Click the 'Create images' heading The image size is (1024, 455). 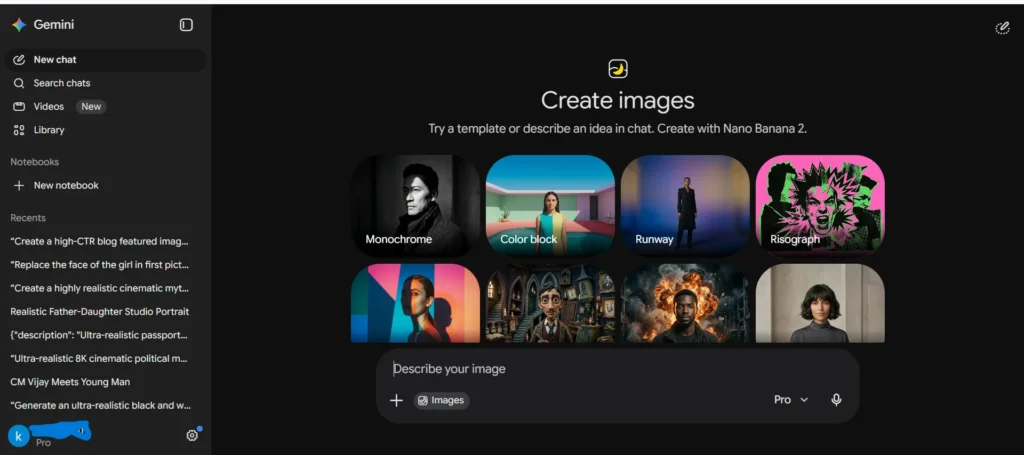[618, 101]
